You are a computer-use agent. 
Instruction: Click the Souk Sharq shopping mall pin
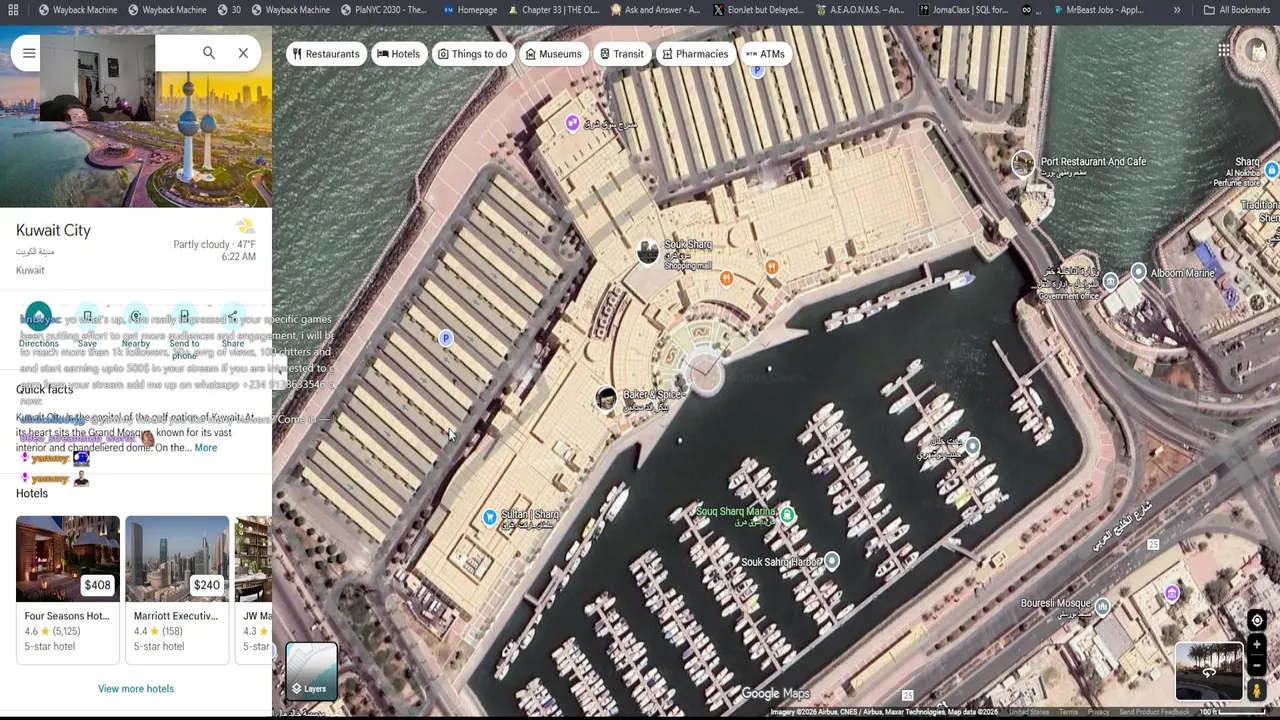coord(648,252)
